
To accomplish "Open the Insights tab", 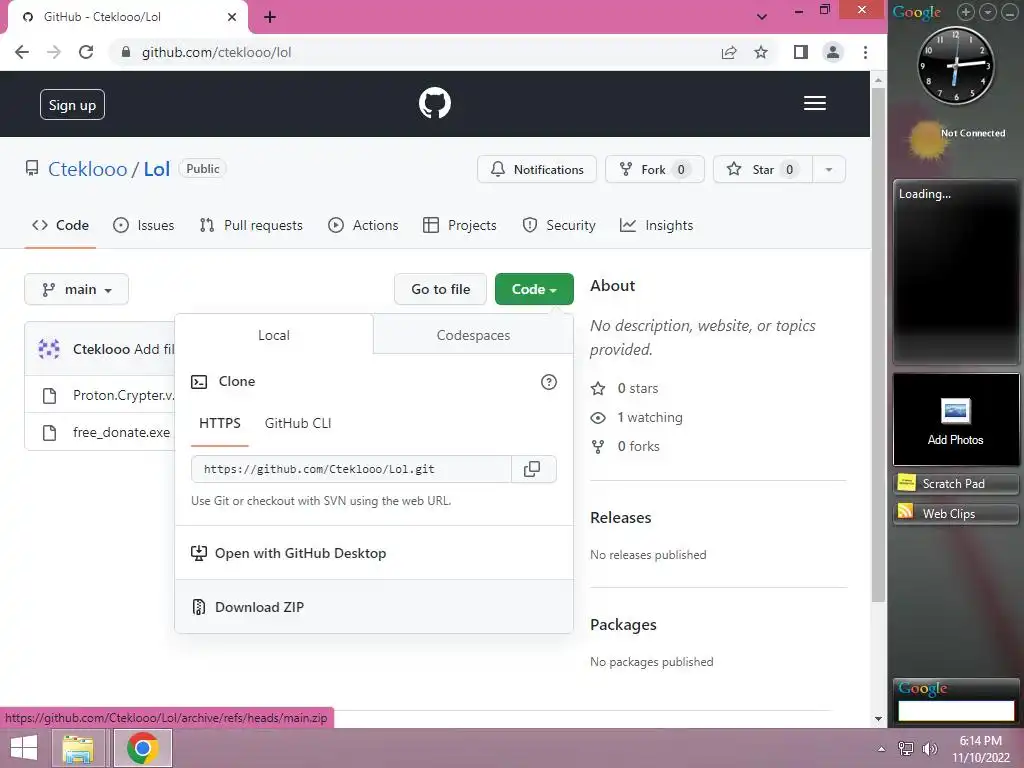I will click(x=656, y=225).
